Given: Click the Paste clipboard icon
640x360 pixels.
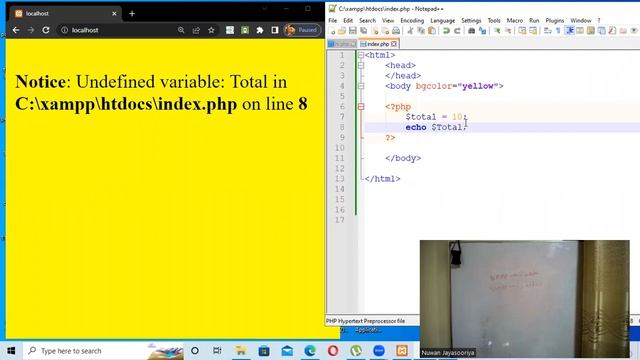Looking at the screenshot, I should (432, 31).
